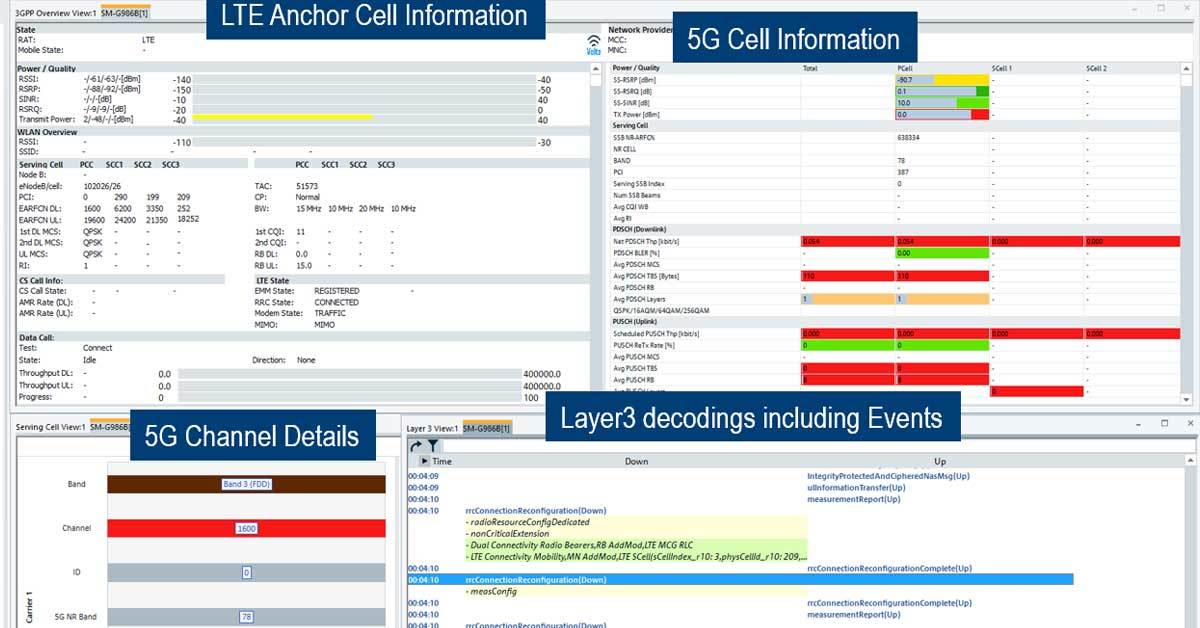Click the Layer 3 list scrollbar up arrow
Viewport: 1200px width, 628px height.
coord(1188,461)
